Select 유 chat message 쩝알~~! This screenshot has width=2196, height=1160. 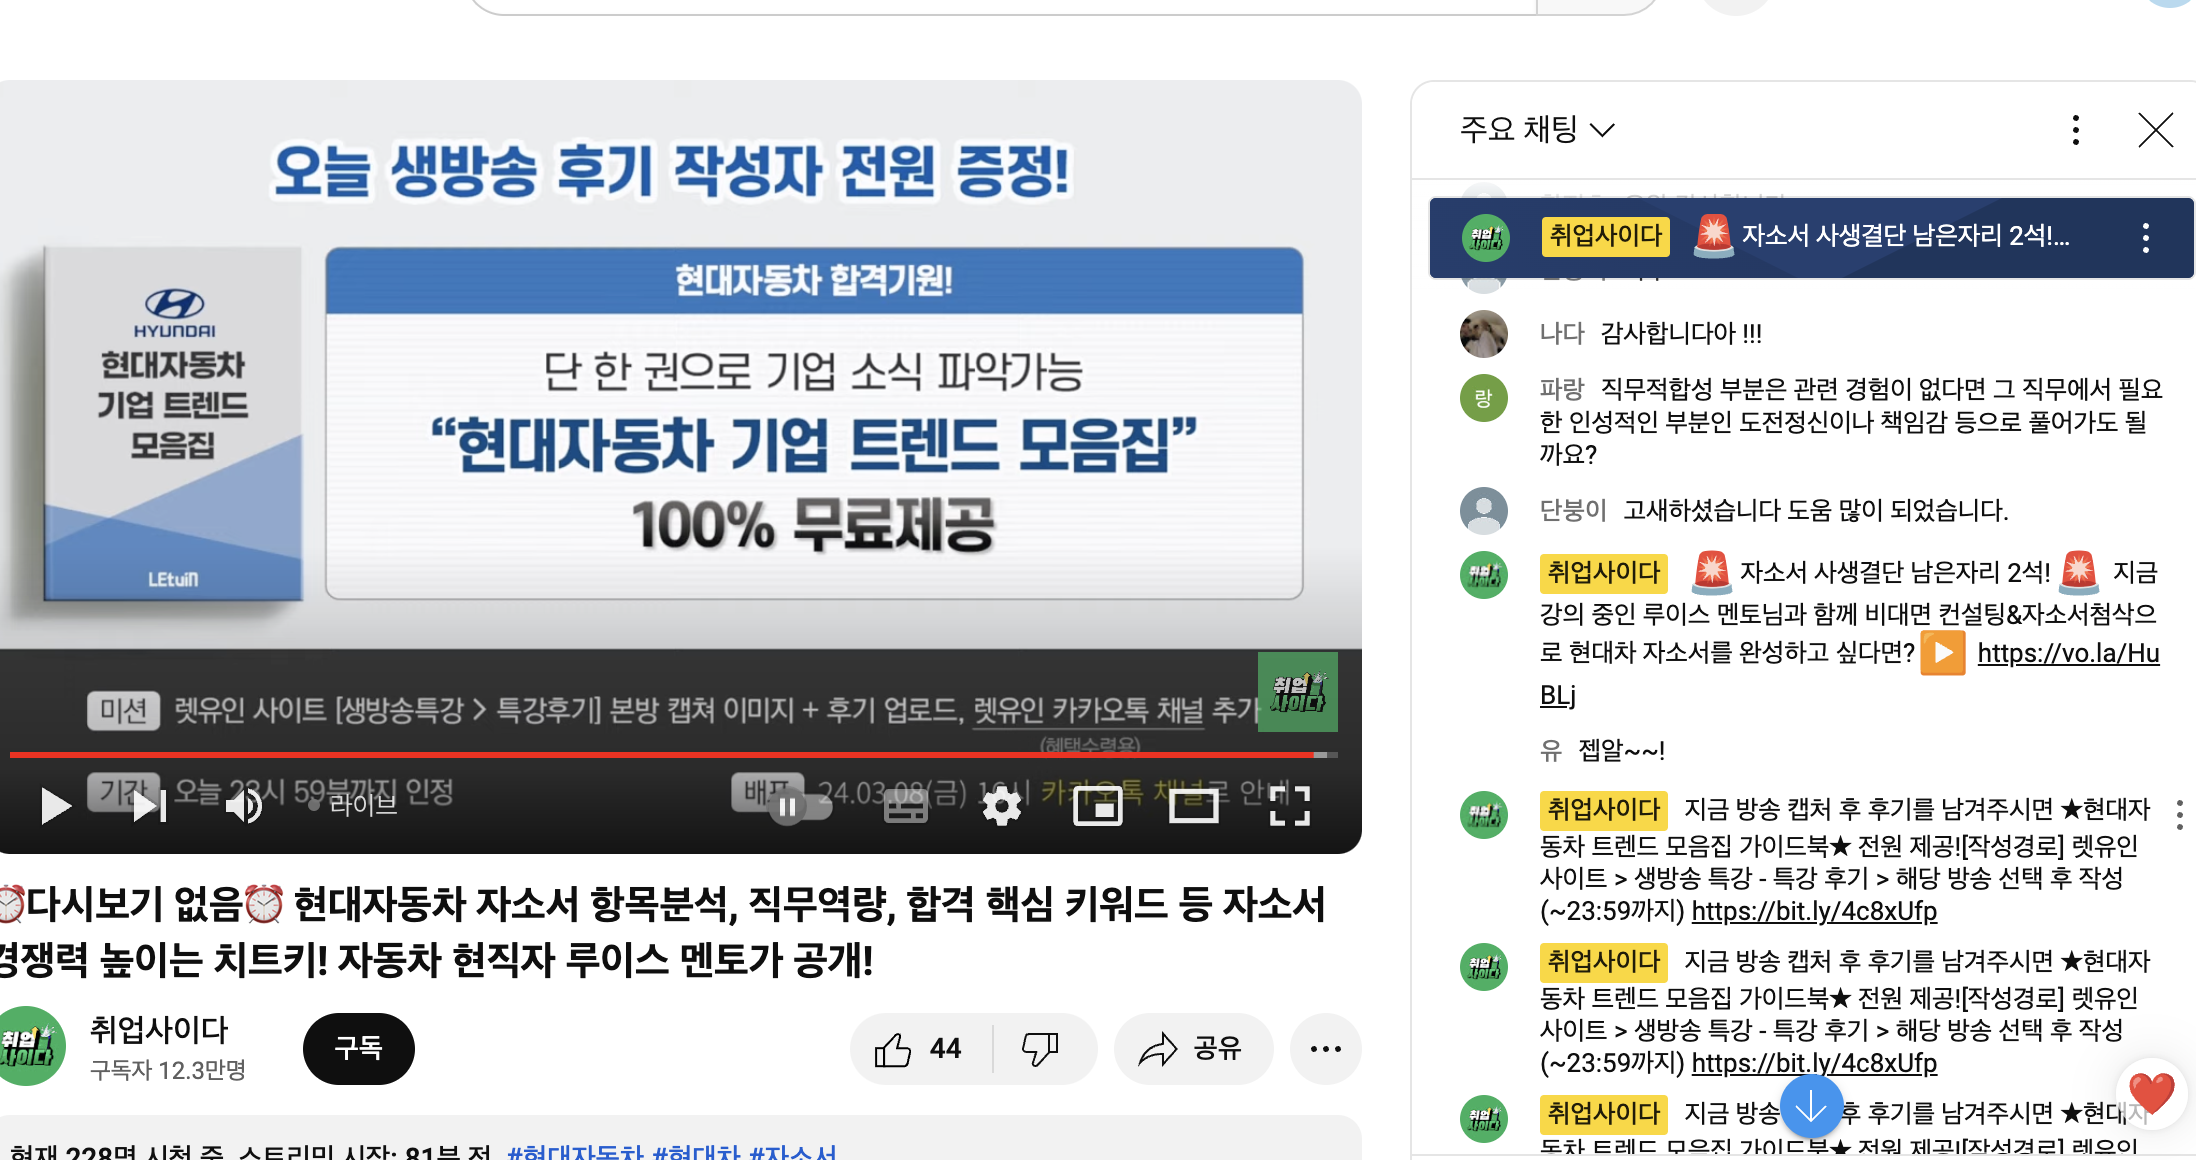[x=1622, y=750]
